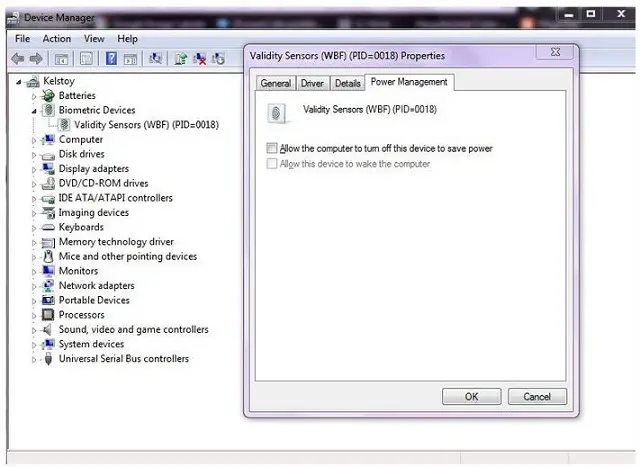Screen dimensions: 640x467
Task: Click the Universal Serial Bus controllers icon
Action: 48,358
